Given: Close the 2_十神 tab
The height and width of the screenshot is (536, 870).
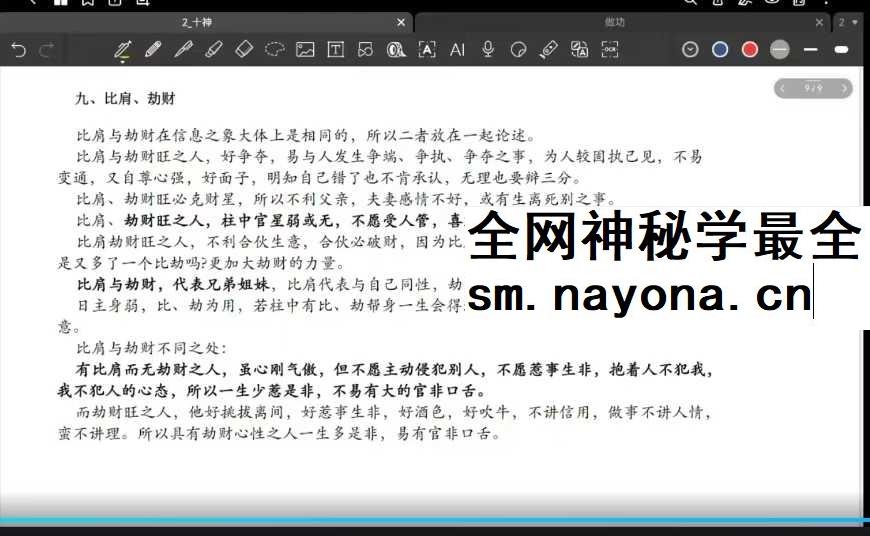Looking at the screenshot, I should [401, 23].
